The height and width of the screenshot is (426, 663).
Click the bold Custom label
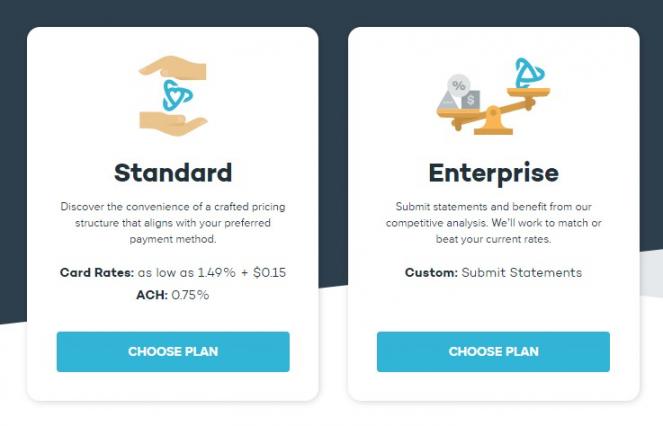(430, 272)
